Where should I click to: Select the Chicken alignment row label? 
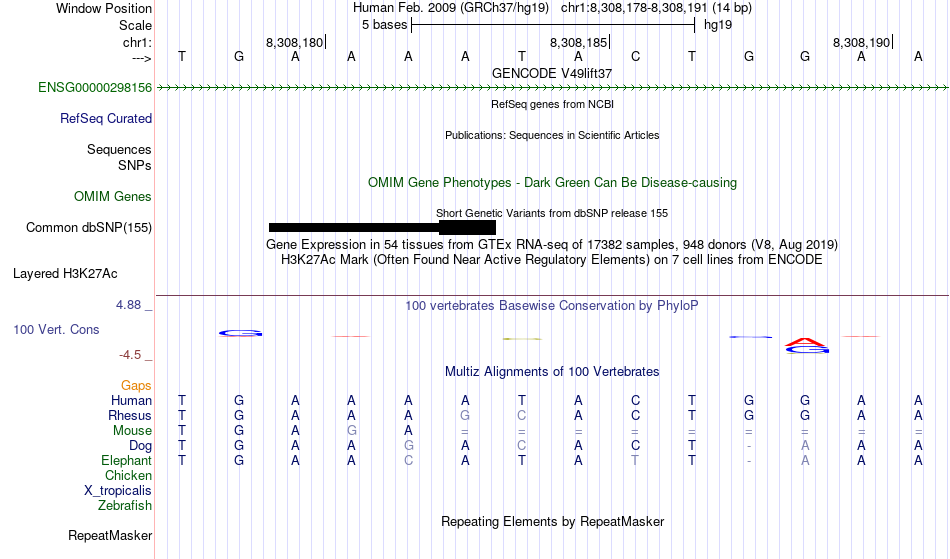(128, 476)
